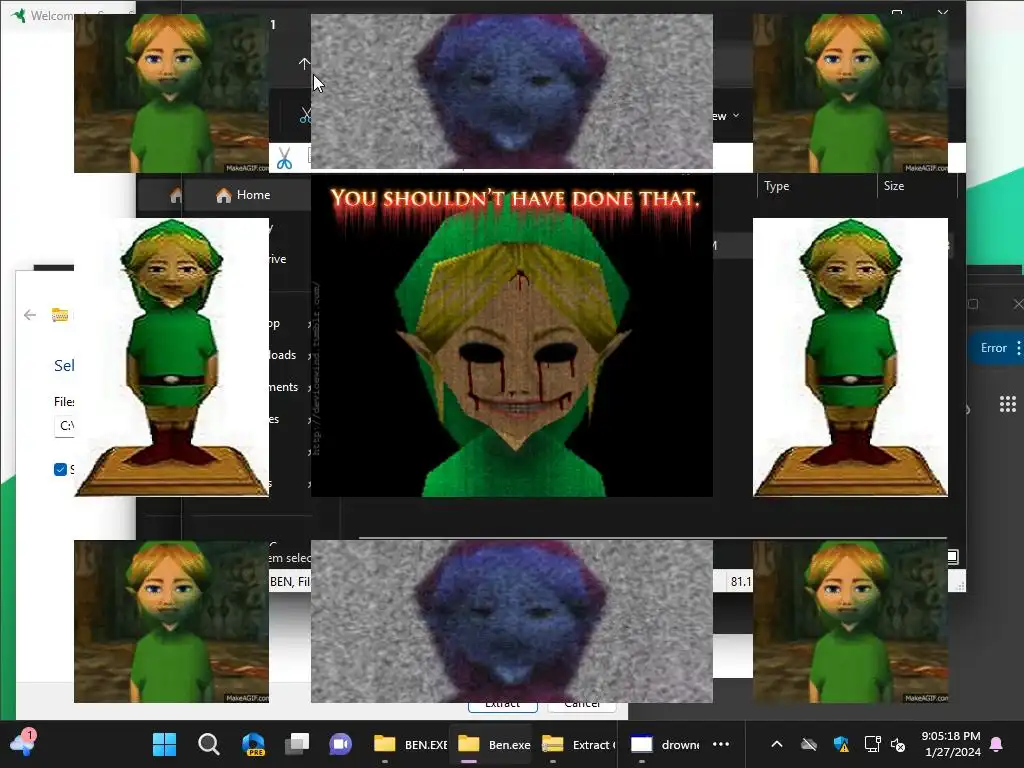Click the horizontal scrollbar in File Explorer
This screenshot has width=1024, height=768.
(x=653, y=538)
